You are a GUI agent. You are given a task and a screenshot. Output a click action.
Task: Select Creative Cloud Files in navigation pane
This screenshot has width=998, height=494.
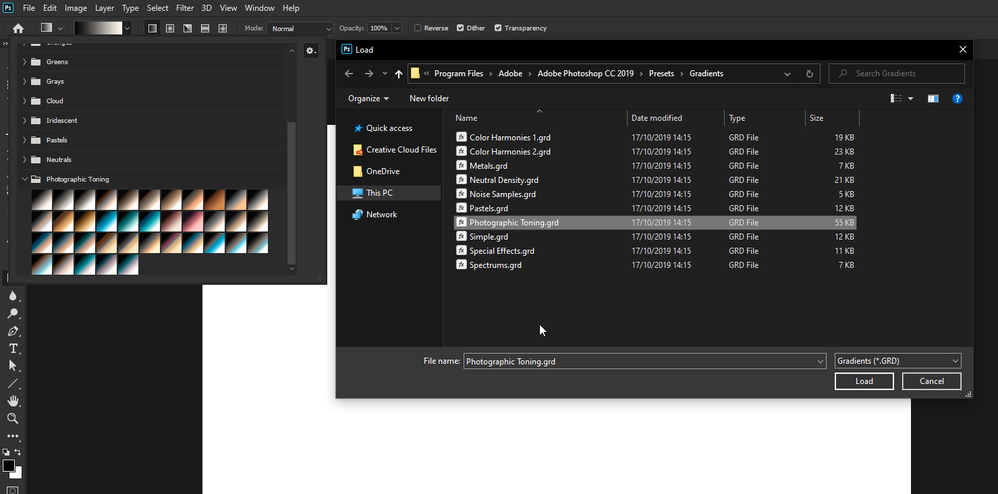(x=394, y=150)
